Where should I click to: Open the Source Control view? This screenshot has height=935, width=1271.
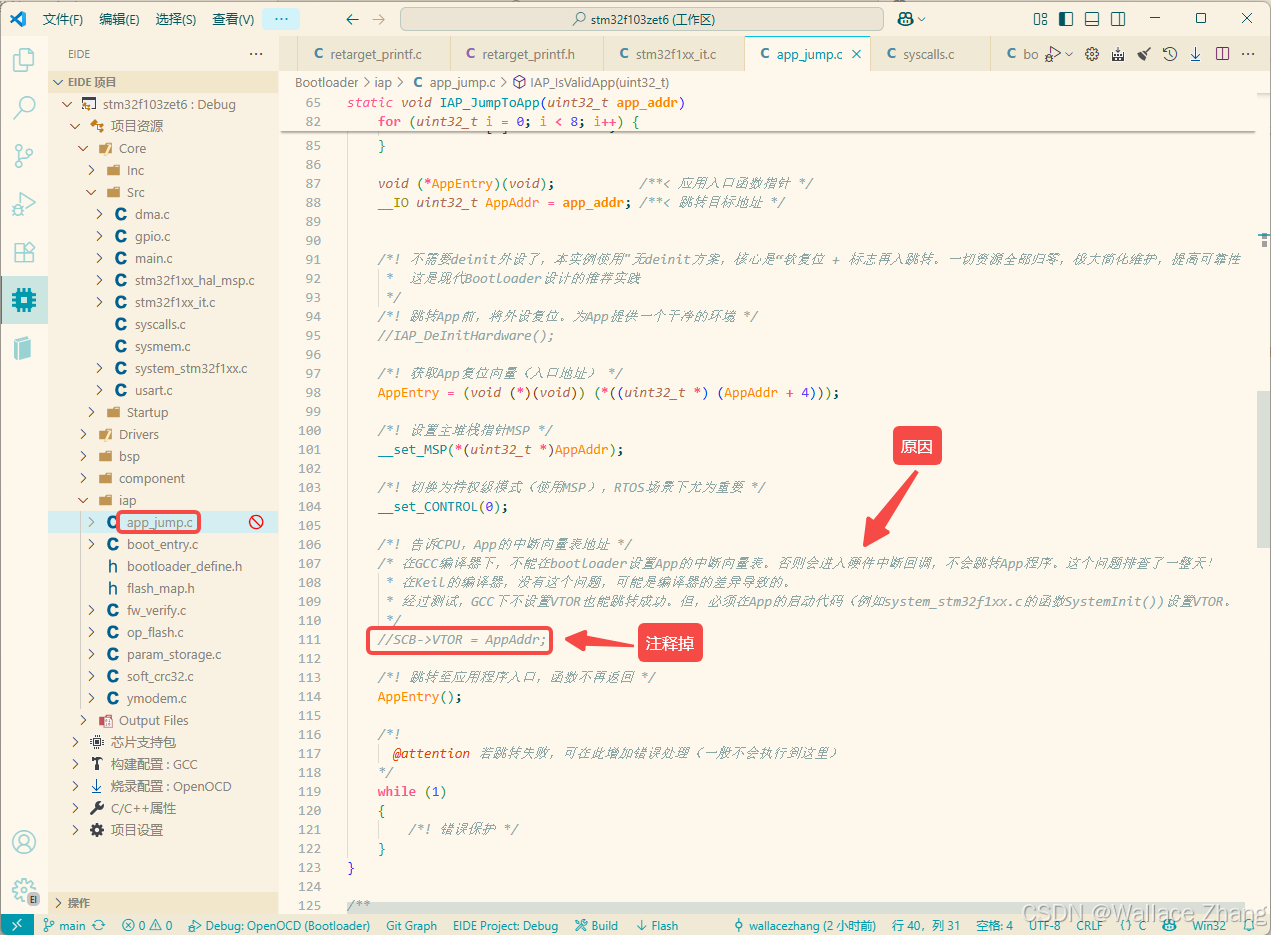(x=23, y=156)
